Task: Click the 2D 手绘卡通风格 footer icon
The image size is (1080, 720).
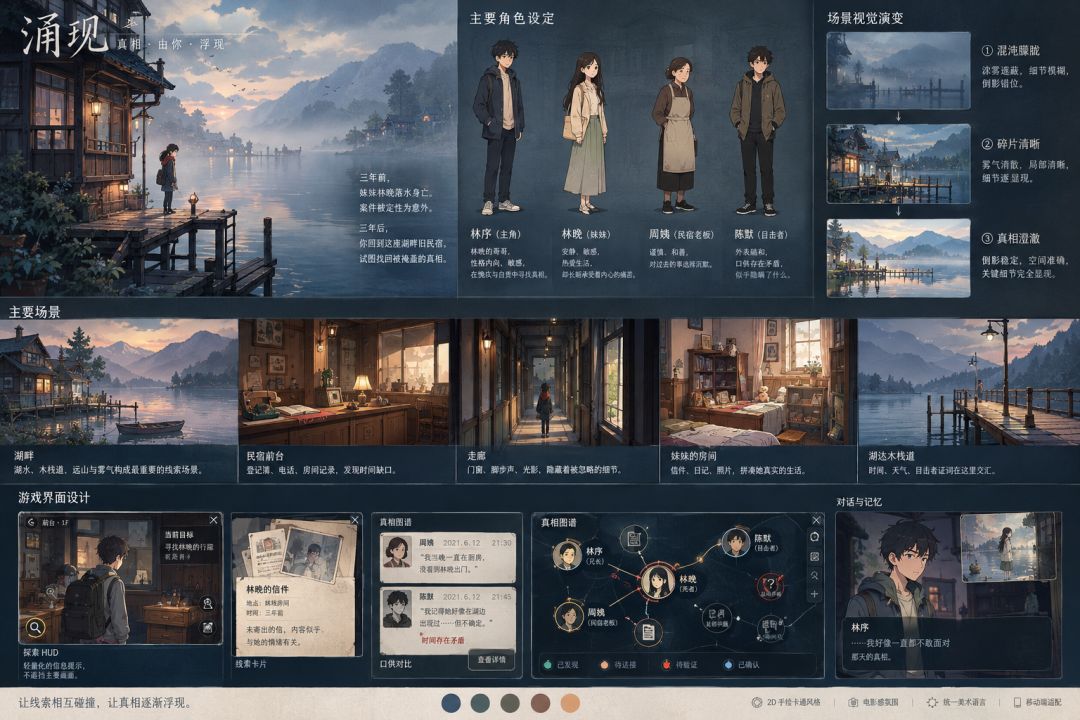Action: [757, 702]
